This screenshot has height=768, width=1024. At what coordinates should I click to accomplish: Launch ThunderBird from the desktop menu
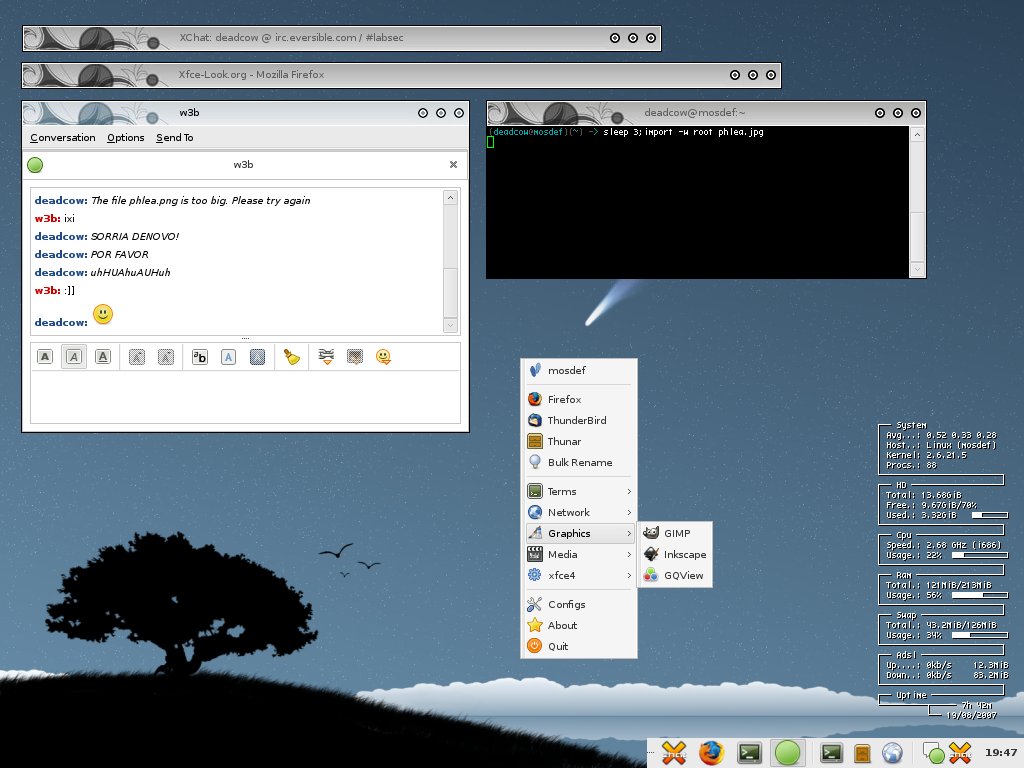[579, 420]
